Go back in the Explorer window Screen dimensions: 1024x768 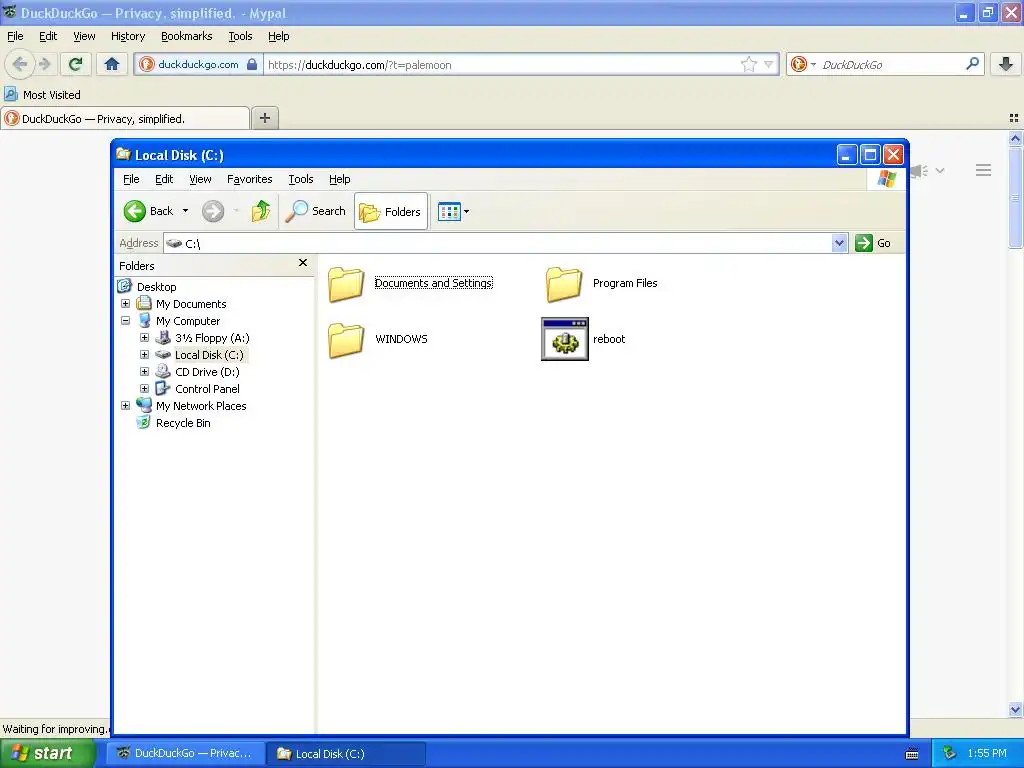tap(148, 211)
